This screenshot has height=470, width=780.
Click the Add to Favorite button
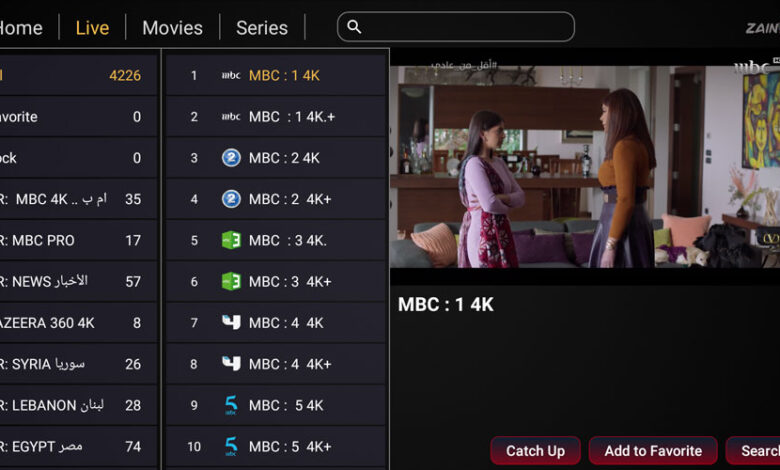[x=653, y=451]
